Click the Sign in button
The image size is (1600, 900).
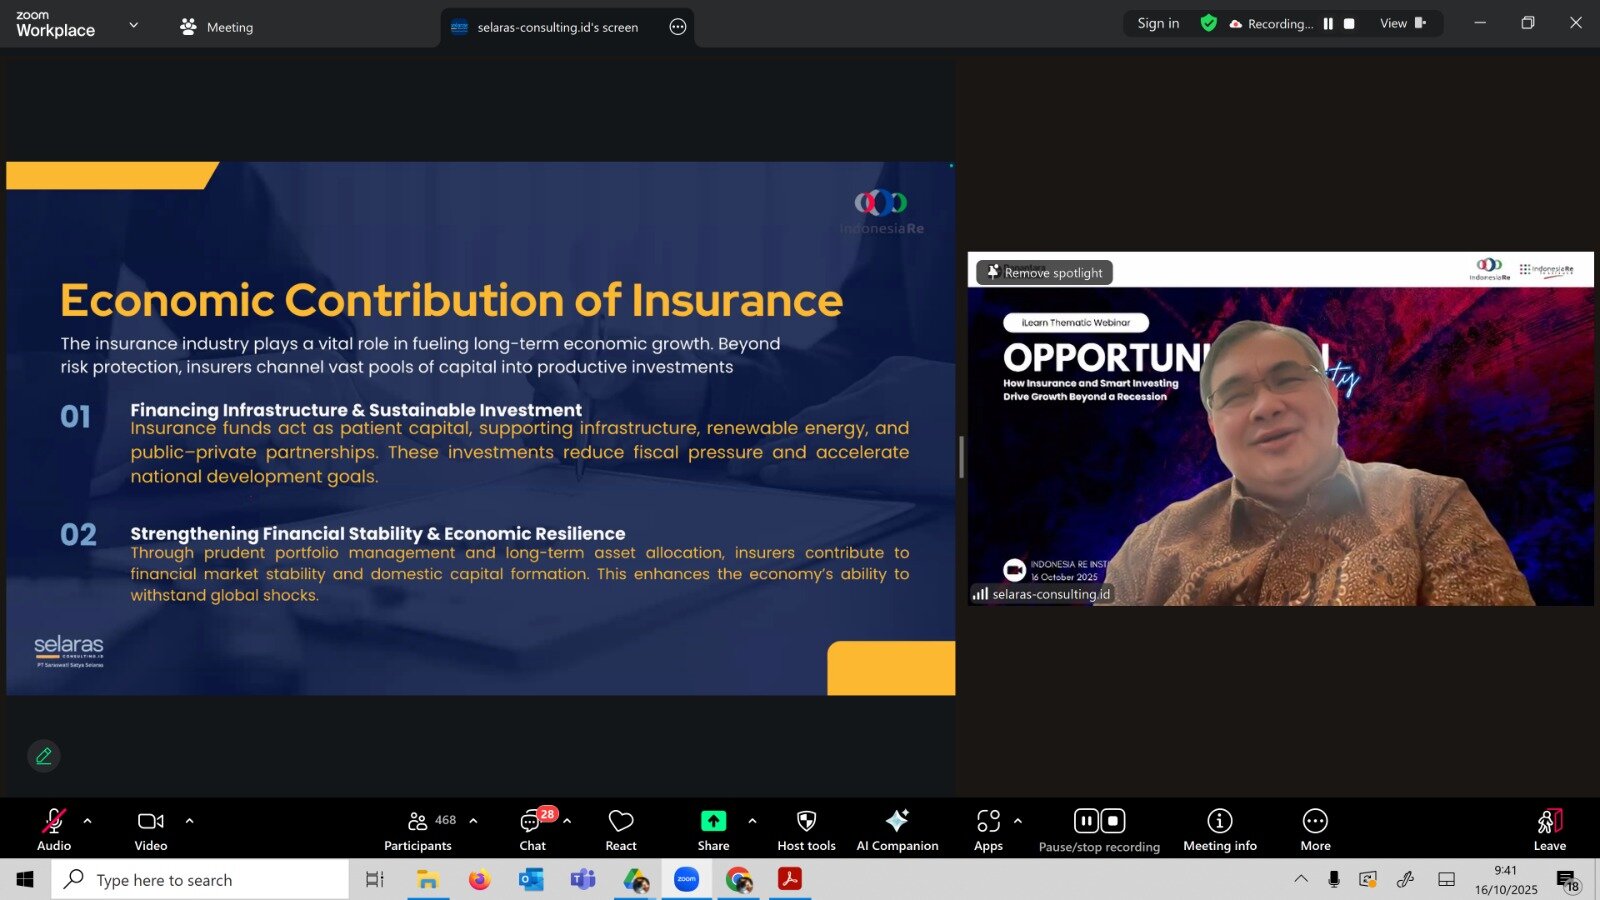tap(1158, 24)
